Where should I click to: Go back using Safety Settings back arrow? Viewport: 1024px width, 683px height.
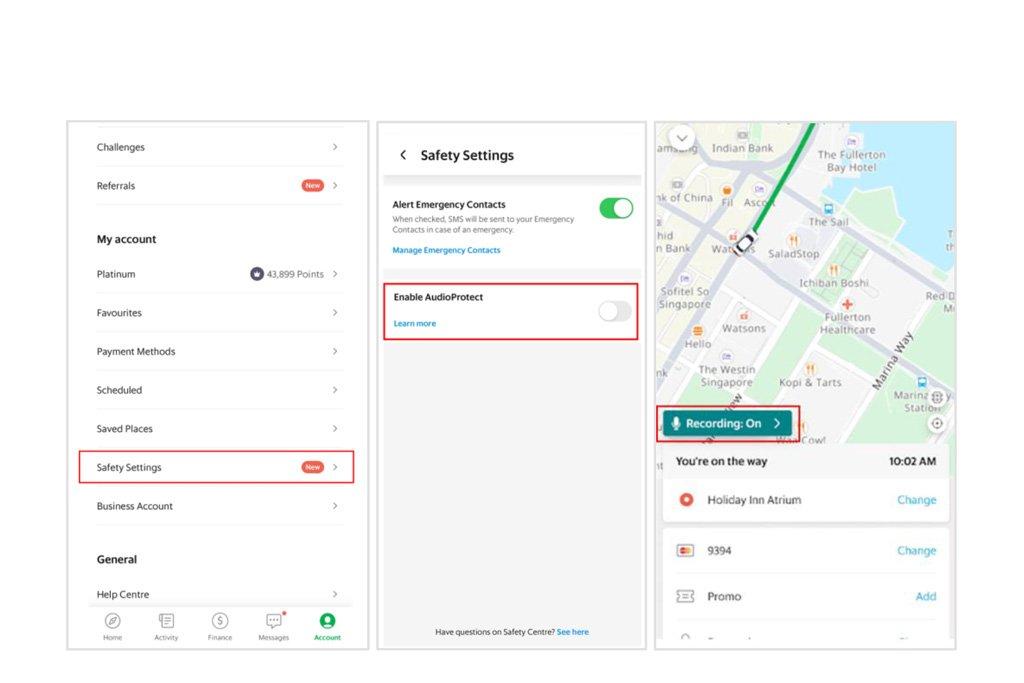click(x=403, y=155)
